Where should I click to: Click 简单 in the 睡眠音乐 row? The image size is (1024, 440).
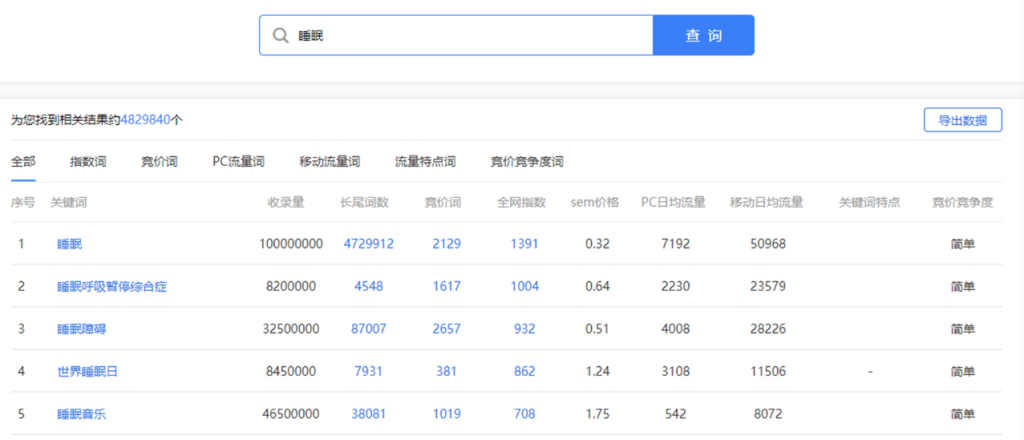pos(963,414)
